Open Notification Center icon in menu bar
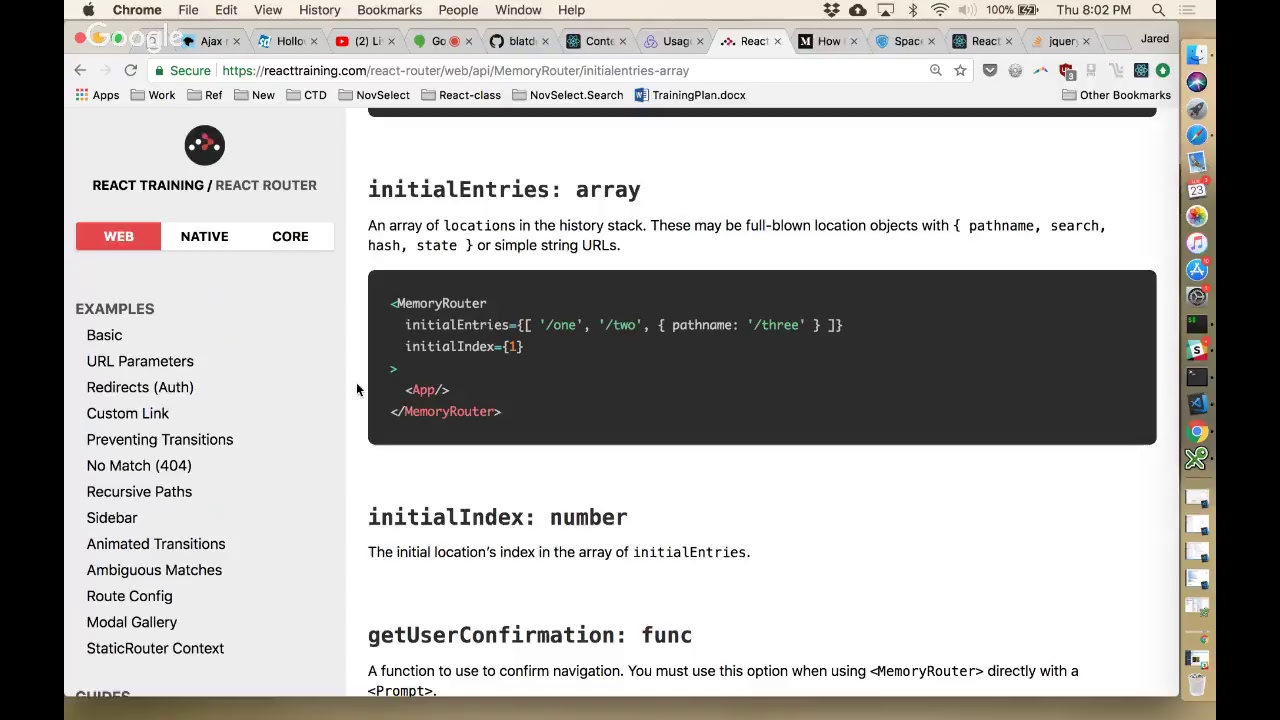This screenshot has height=720, width=1280. click(x=1187, y=10)
